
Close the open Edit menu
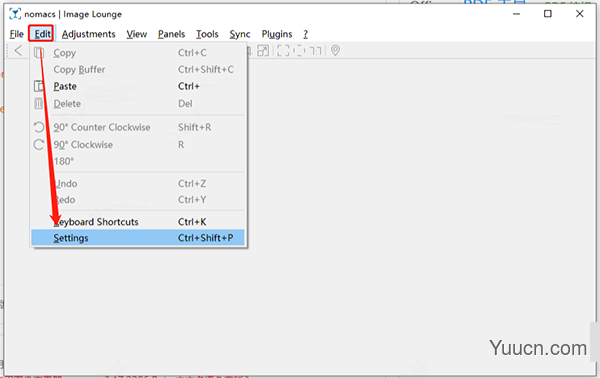42,34
